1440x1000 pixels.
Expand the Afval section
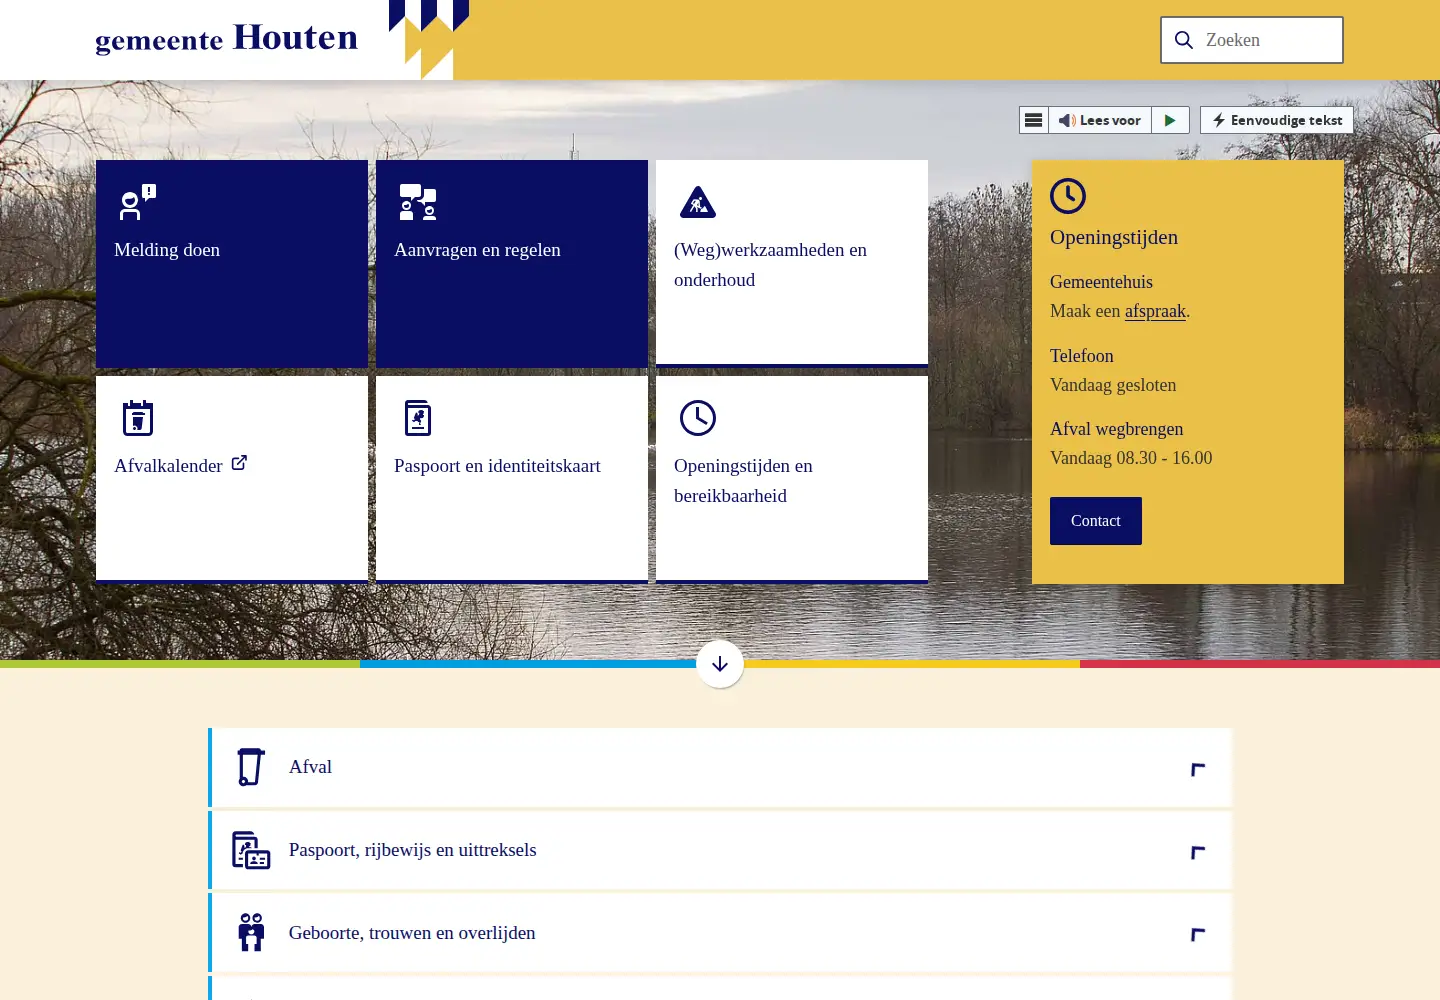point(720,767)
